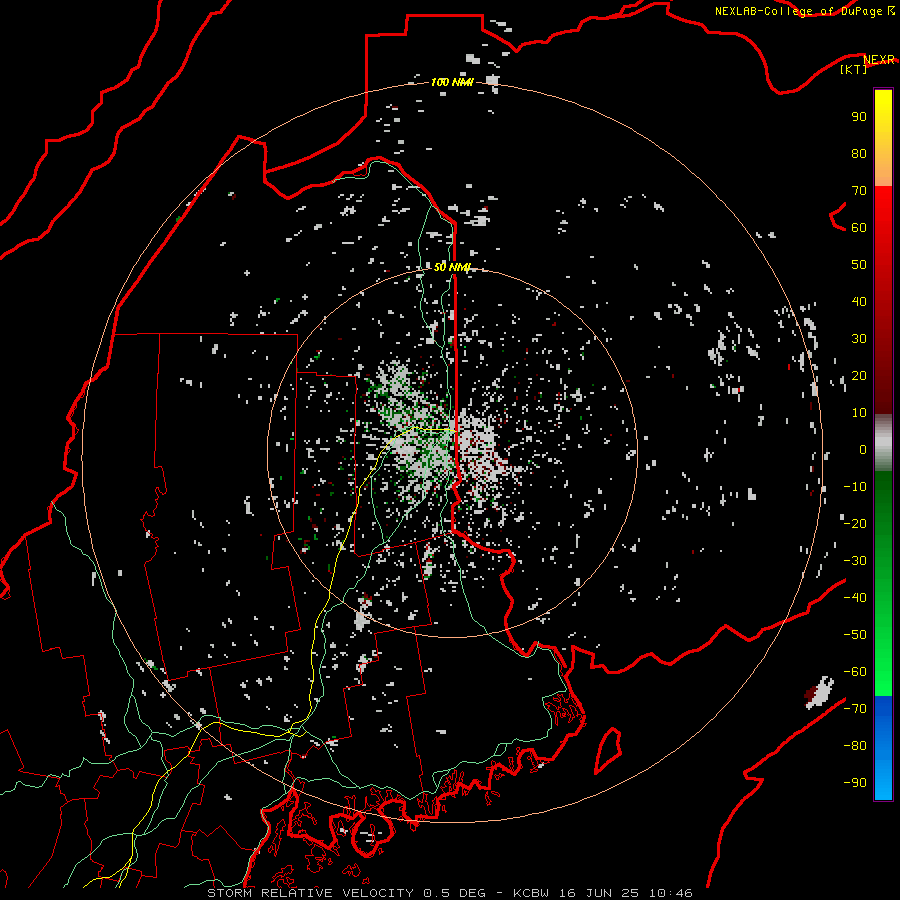Click the 60 value on velocity scale
This screenshot has height=900, width=900.
pos(859,228)
